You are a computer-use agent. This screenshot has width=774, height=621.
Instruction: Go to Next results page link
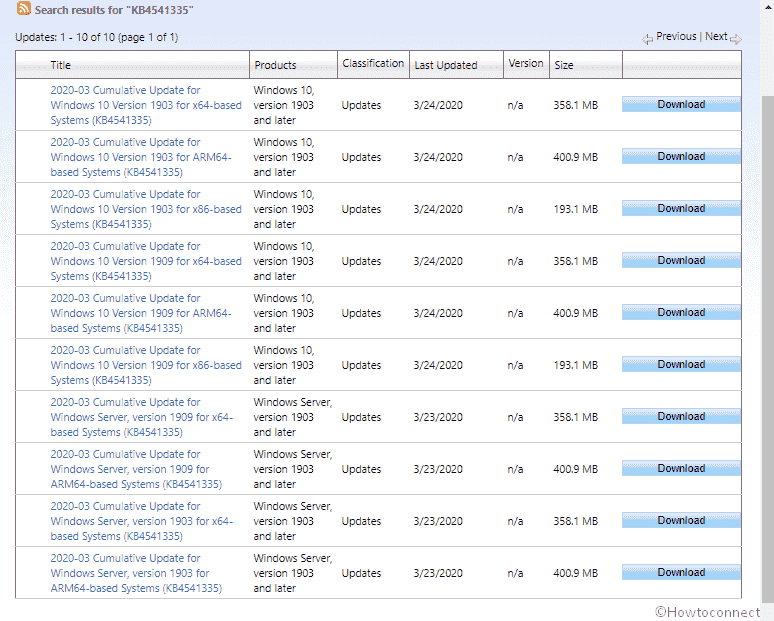(716, 37)
